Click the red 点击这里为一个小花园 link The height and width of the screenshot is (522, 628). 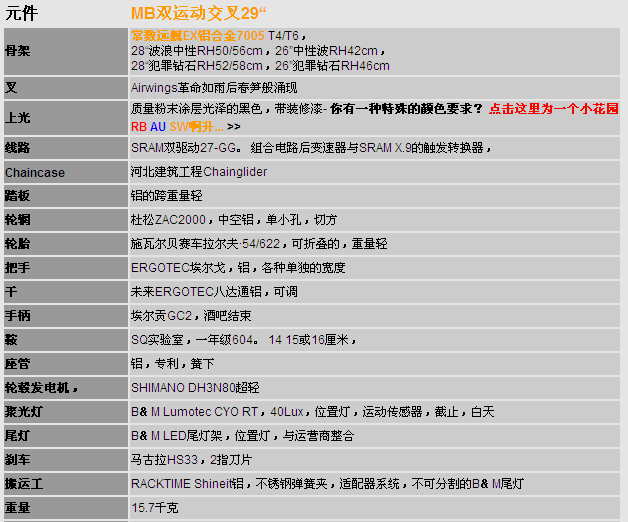(x=554, y=109)
